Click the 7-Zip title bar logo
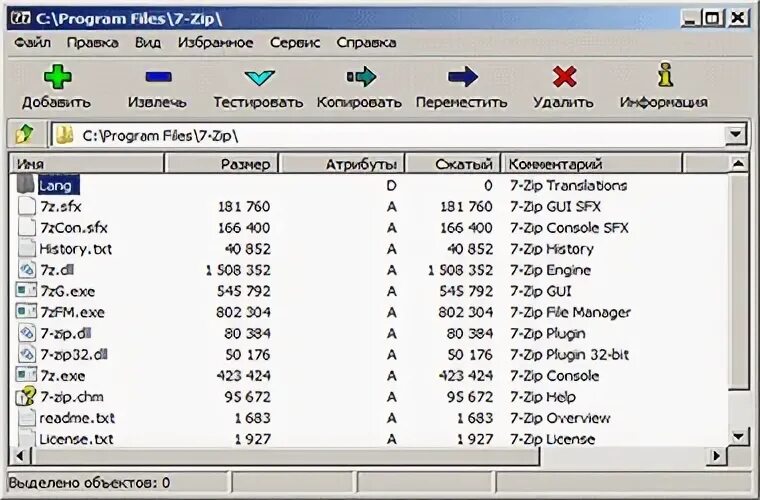The image size is (760, 500). point(21,18)
